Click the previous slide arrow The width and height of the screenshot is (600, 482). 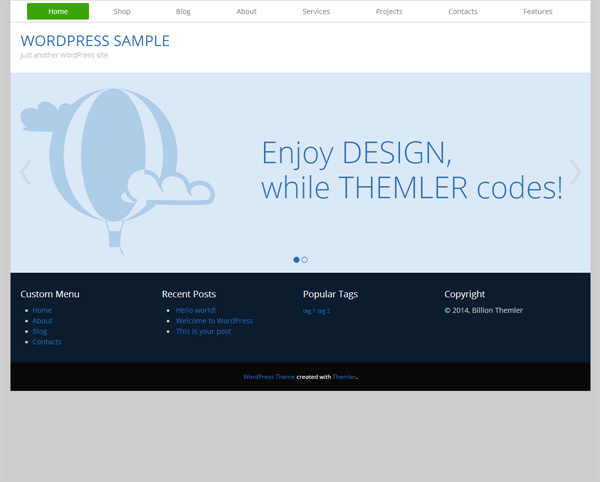pyautogui.click(x=26, y=173)
